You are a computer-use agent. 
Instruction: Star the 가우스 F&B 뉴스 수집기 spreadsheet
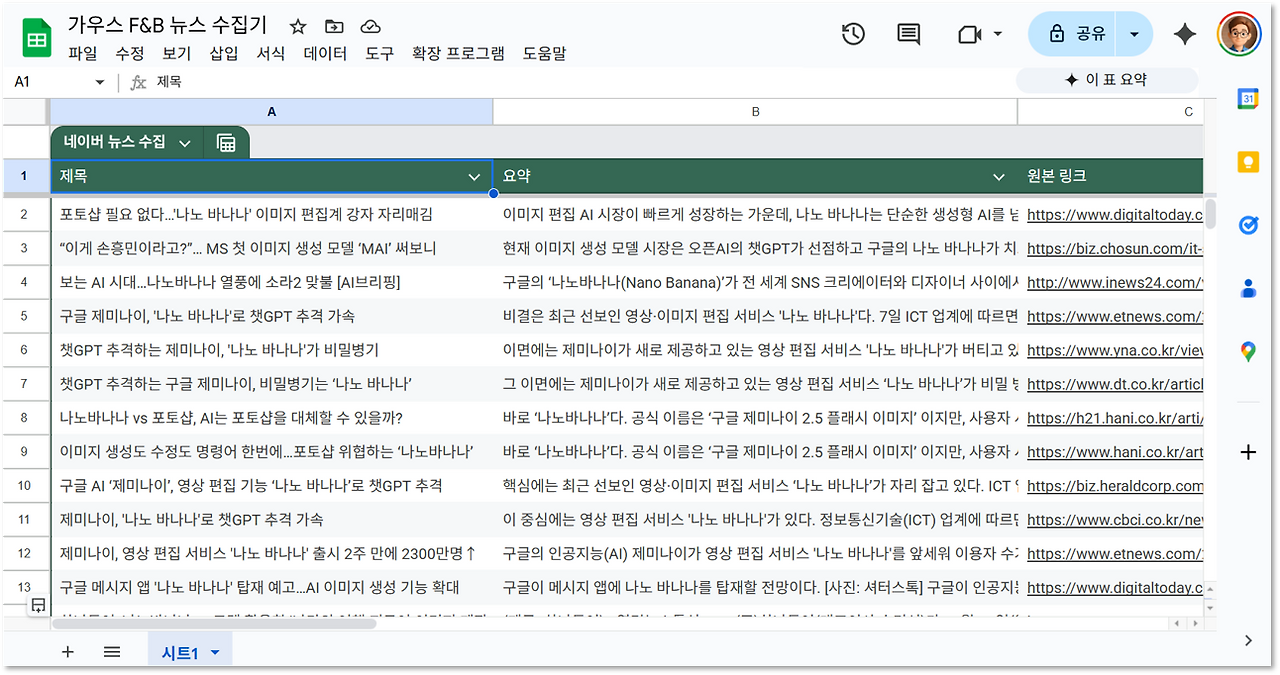coord(297,27)
